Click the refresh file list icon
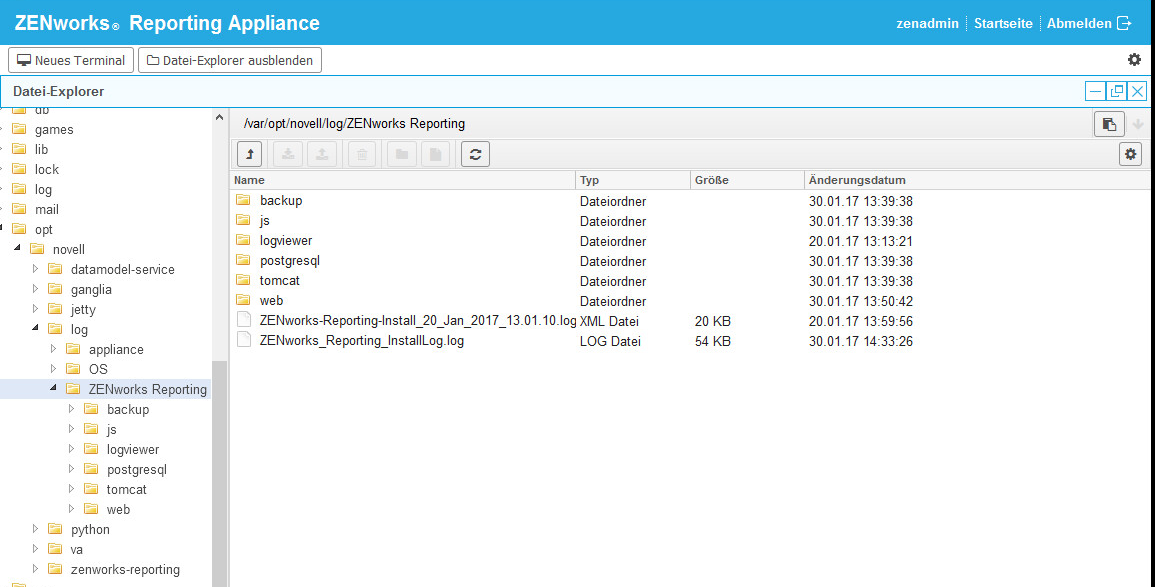Image resolution: width=1155 pixels, height=587 pixels. pos(475,154)
